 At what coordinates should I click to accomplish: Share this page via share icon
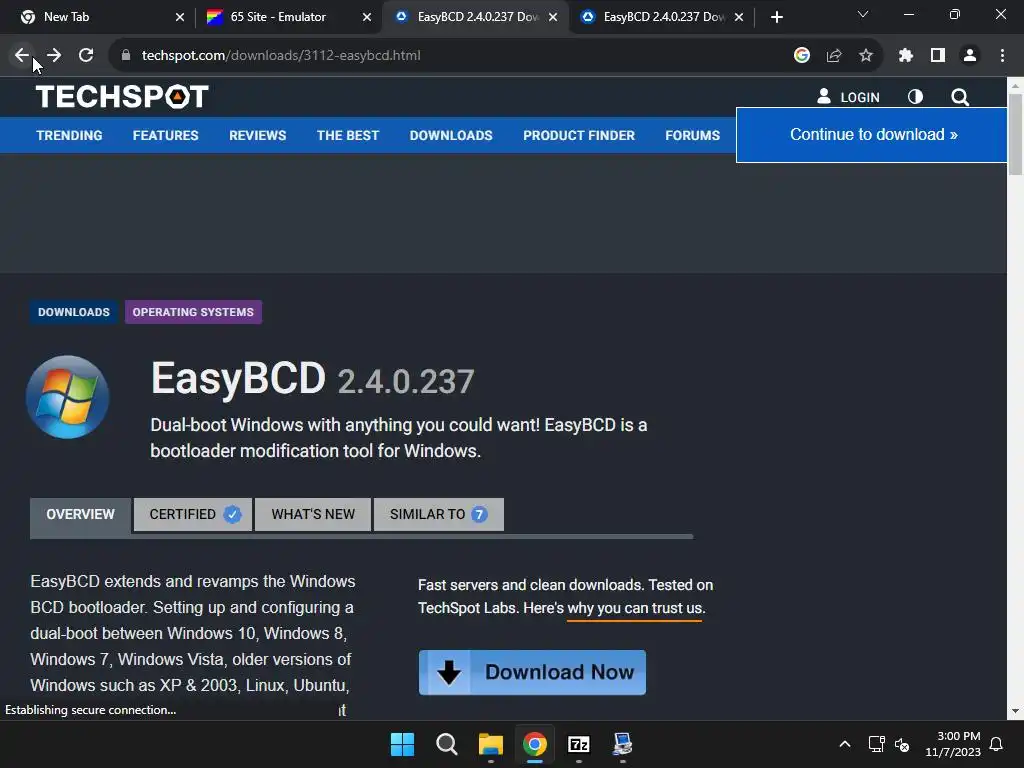point(833,56)
